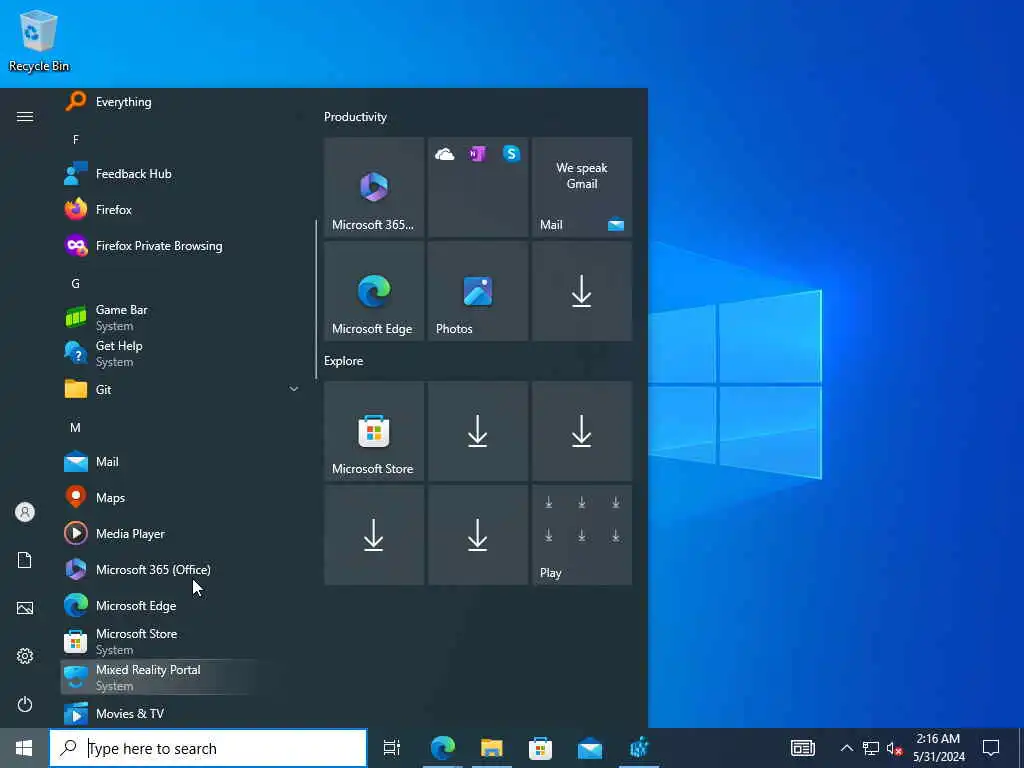Expand the Git folder
Image resolution: width=1024 pixels, height=768 pixels.
tap(181, 389)
